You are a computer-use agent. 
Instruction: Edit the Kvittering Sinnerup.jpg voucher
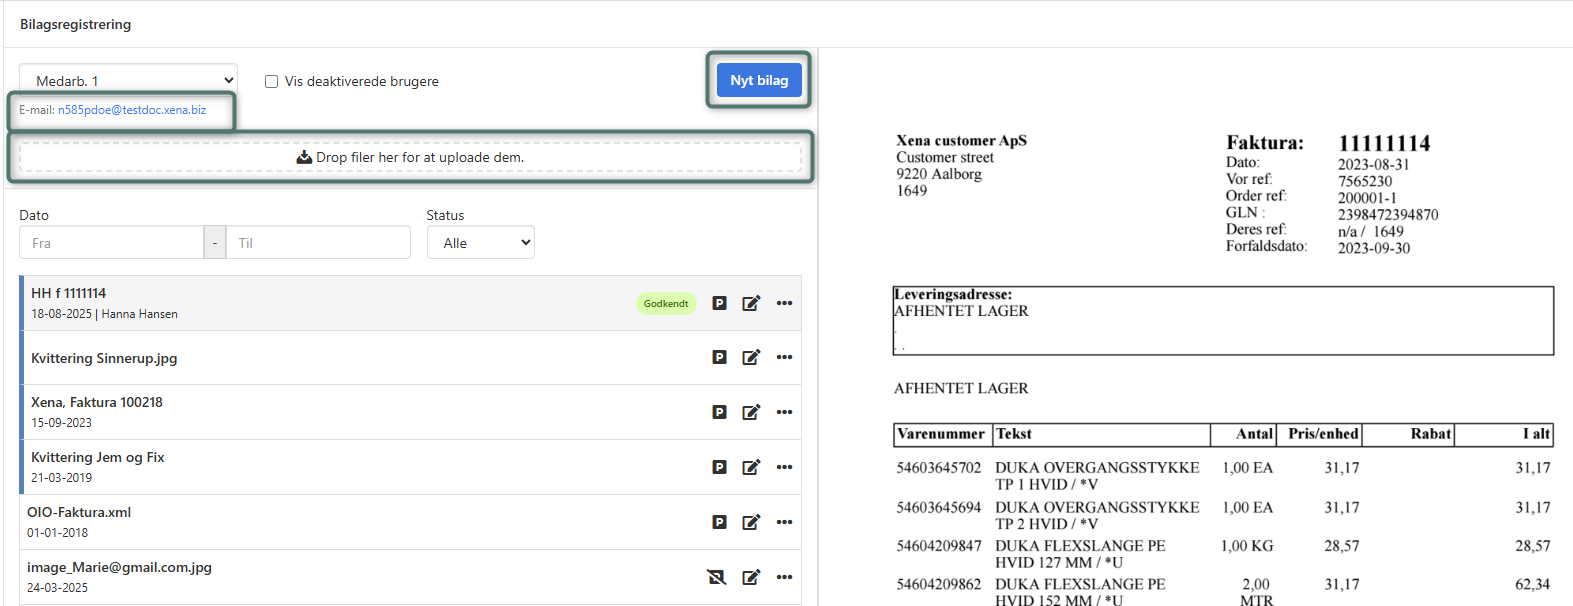point(751,357)
